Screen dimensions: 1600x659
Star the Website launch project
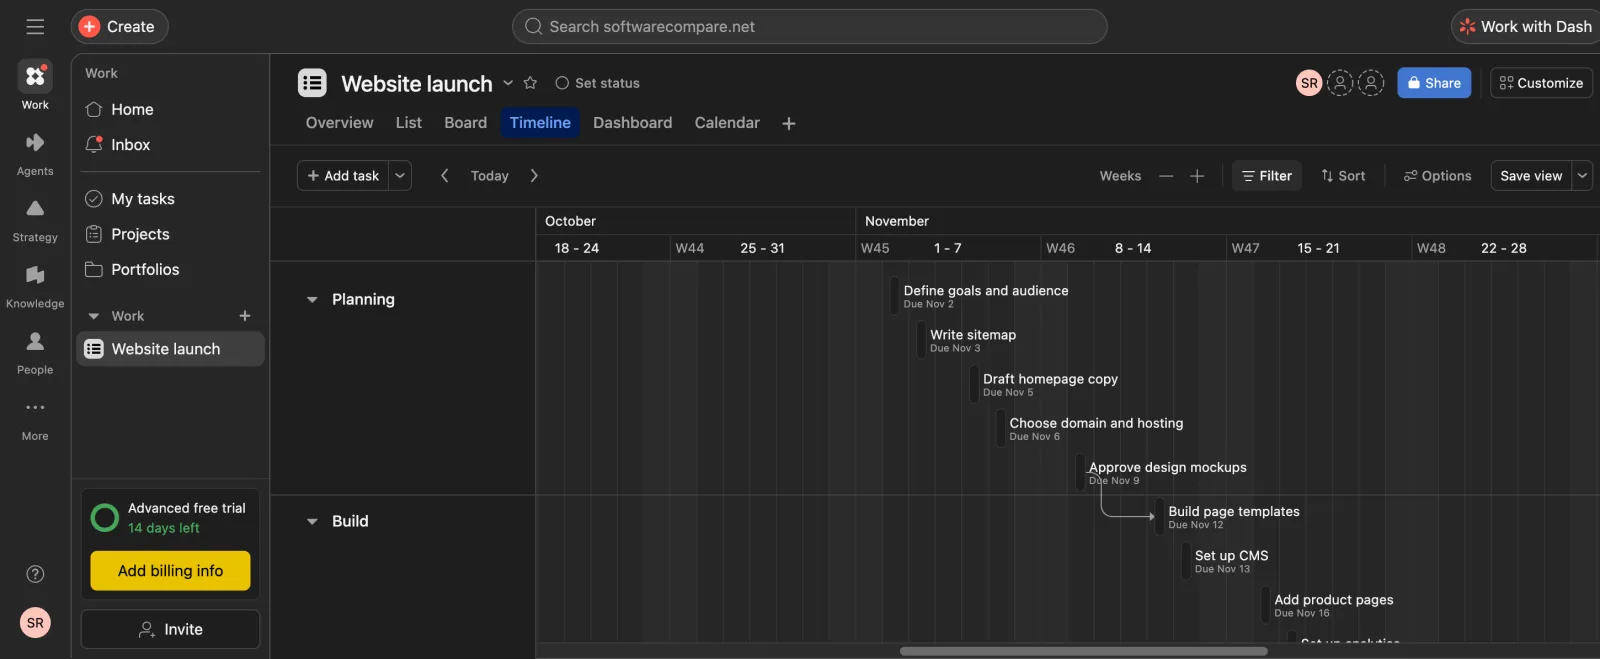(x=530, y=83)
